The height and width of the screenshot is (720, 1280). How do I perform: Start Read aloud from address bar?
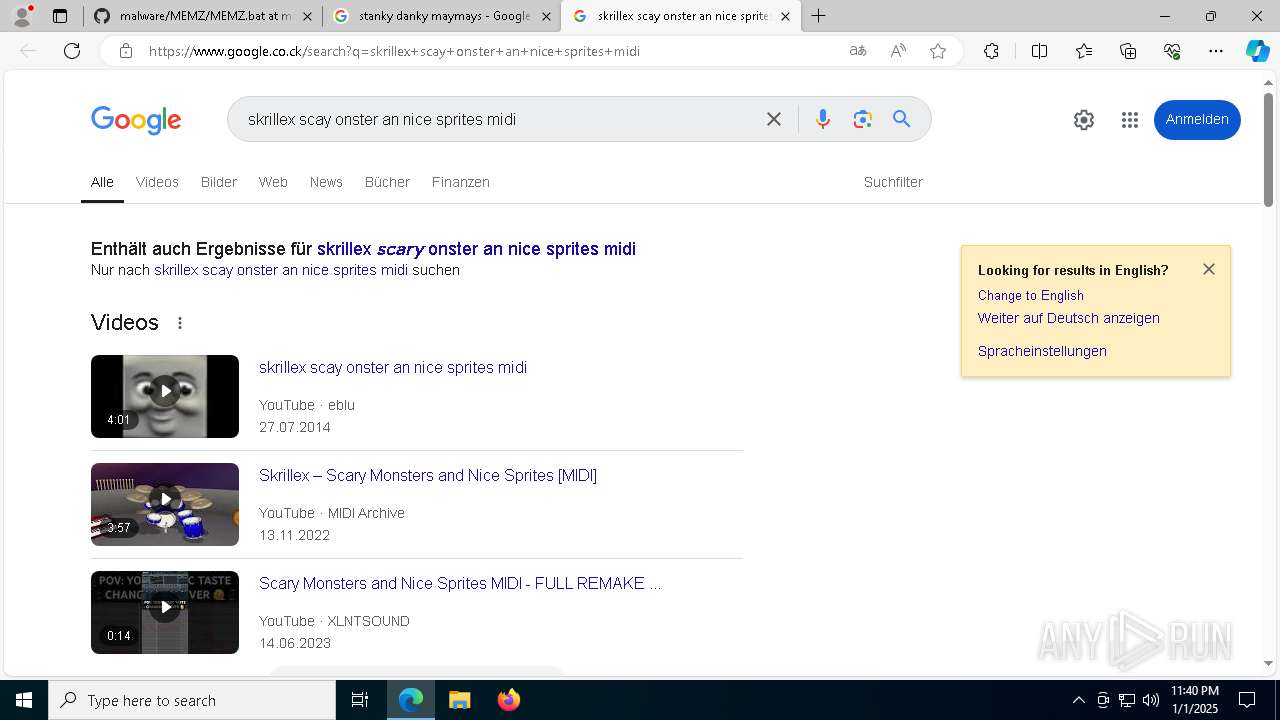[898, 51]
